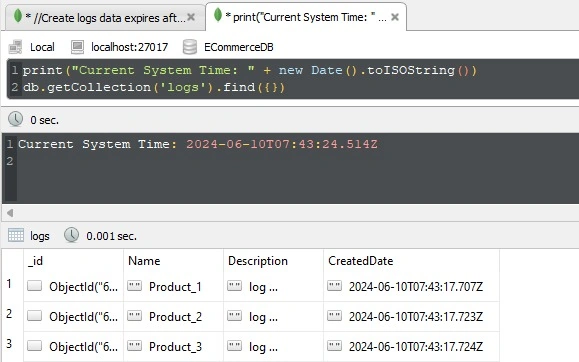Viewport: 579px width, 362px height.
Task: Close the '//Create logs data expires' tab
Action: coord(191,17)
